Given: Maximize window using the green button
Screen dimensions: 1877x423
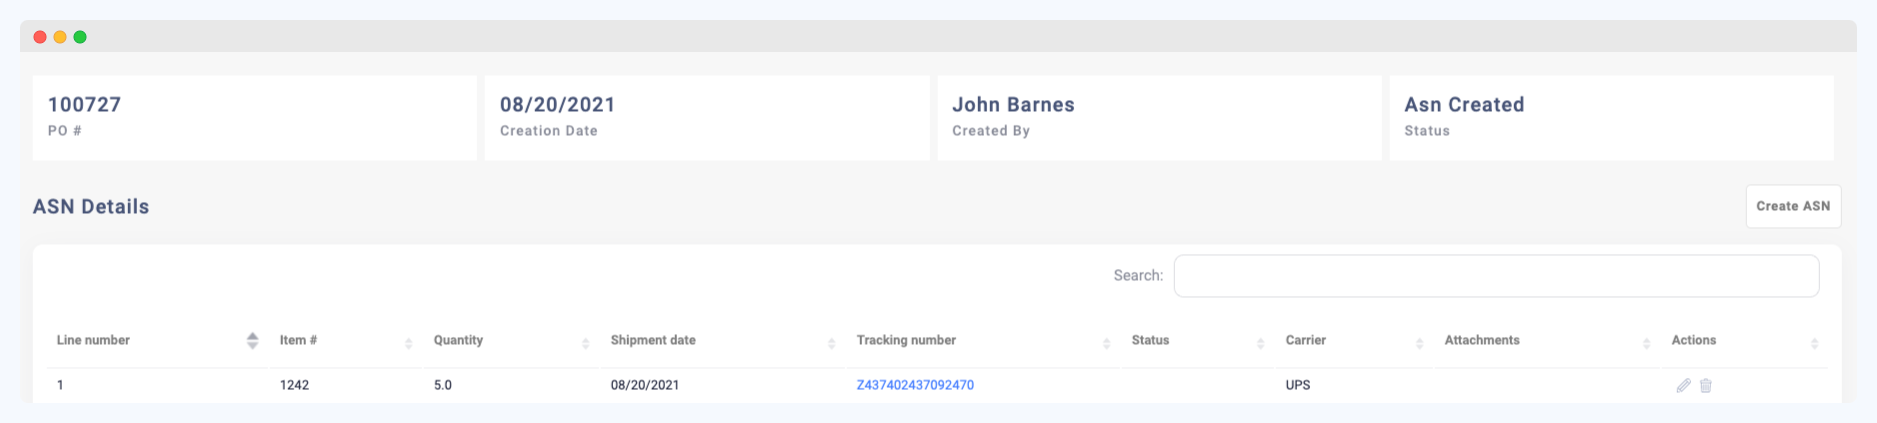Looking at the screenshot, I should click(80, 37).
